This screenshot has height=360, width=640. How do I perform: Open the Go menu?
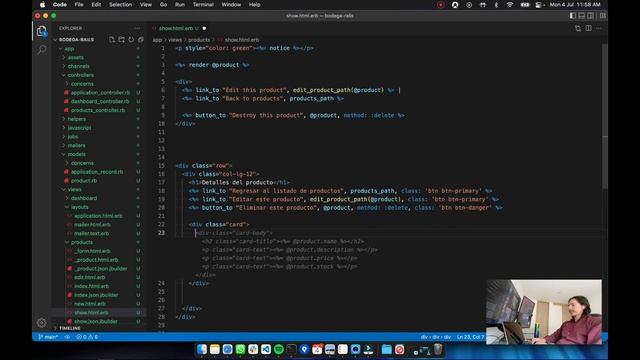pos(163,5)
